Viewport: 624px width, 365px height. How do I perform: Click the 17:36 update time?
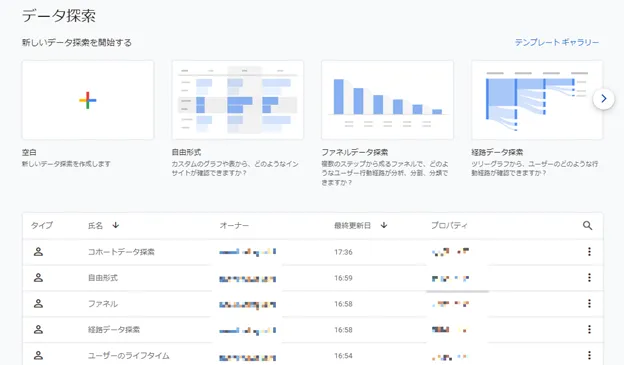(x=343, y=252)
